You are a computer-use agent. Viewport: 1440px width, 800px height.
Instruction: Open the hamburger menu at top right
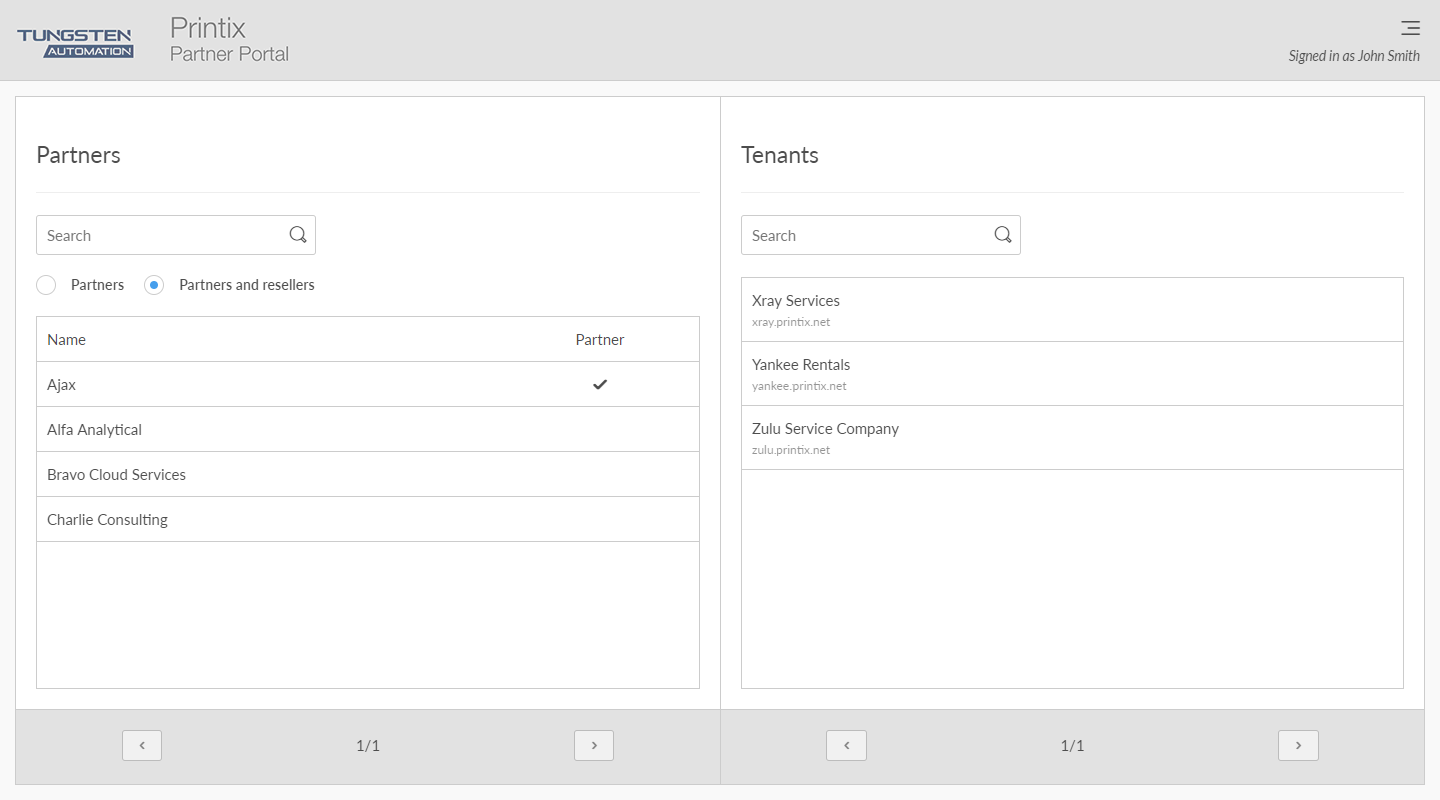(1410, 28)
